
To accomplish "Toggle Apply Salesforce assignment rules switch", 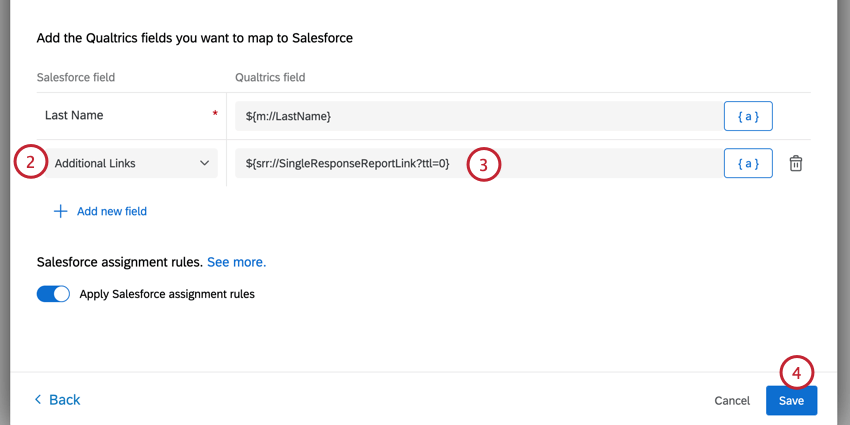I will [53, 294].
